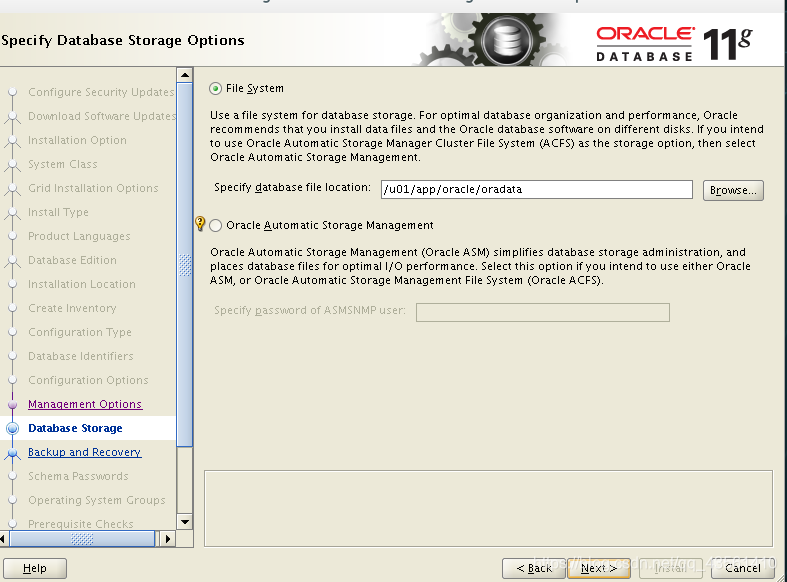This screenshot has width=787, height=582.
Task: Click the Schema Passwords step
Action: (78, 476)
